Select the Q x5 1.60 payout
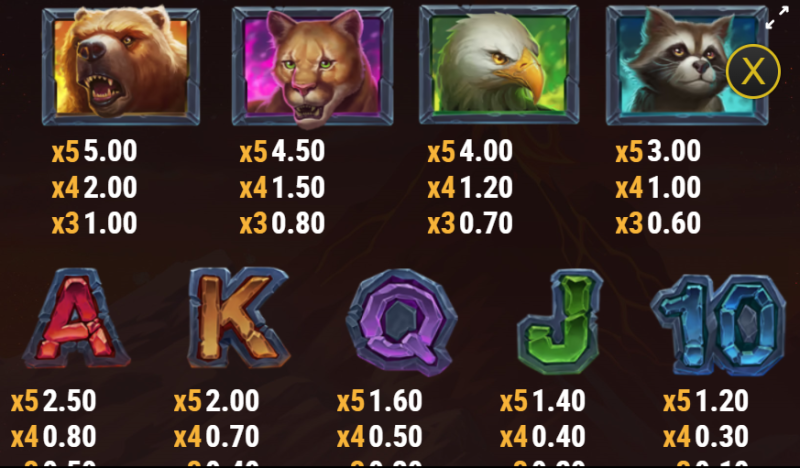 380,401
